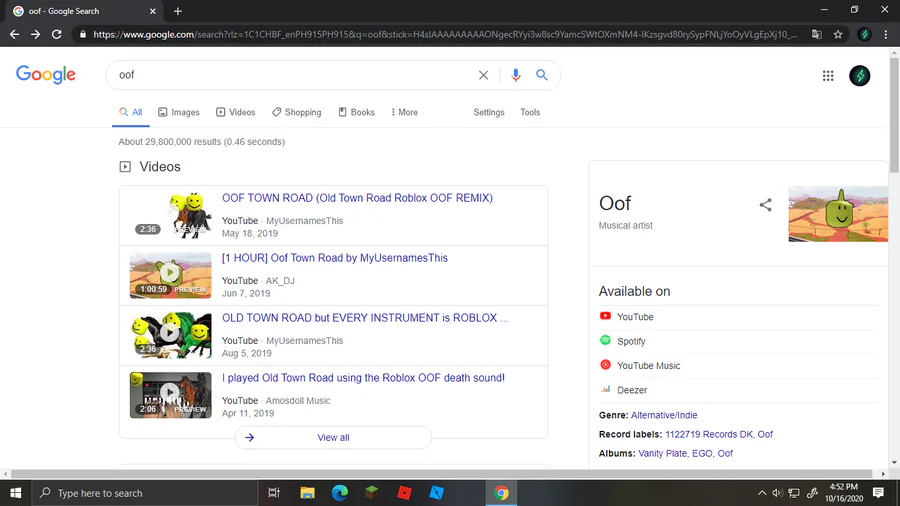The image size is (900, 506).
Task: Click the YouTube Music icon
Action: pos(605,365)
